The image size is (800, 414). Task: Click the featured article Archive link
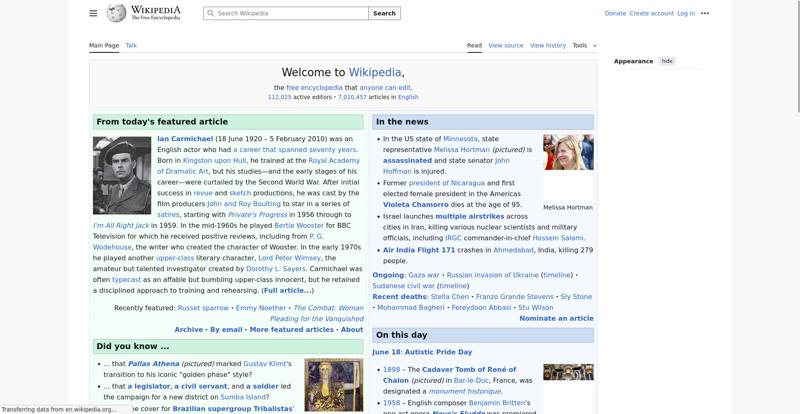189,330
